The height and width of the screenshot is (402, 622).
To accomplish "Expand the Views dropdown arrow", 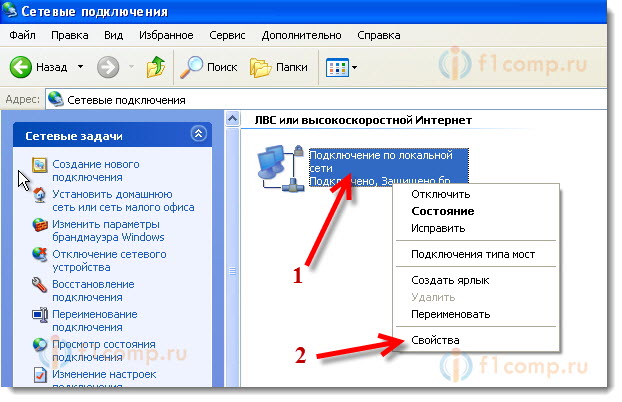I will click(354, 68).
